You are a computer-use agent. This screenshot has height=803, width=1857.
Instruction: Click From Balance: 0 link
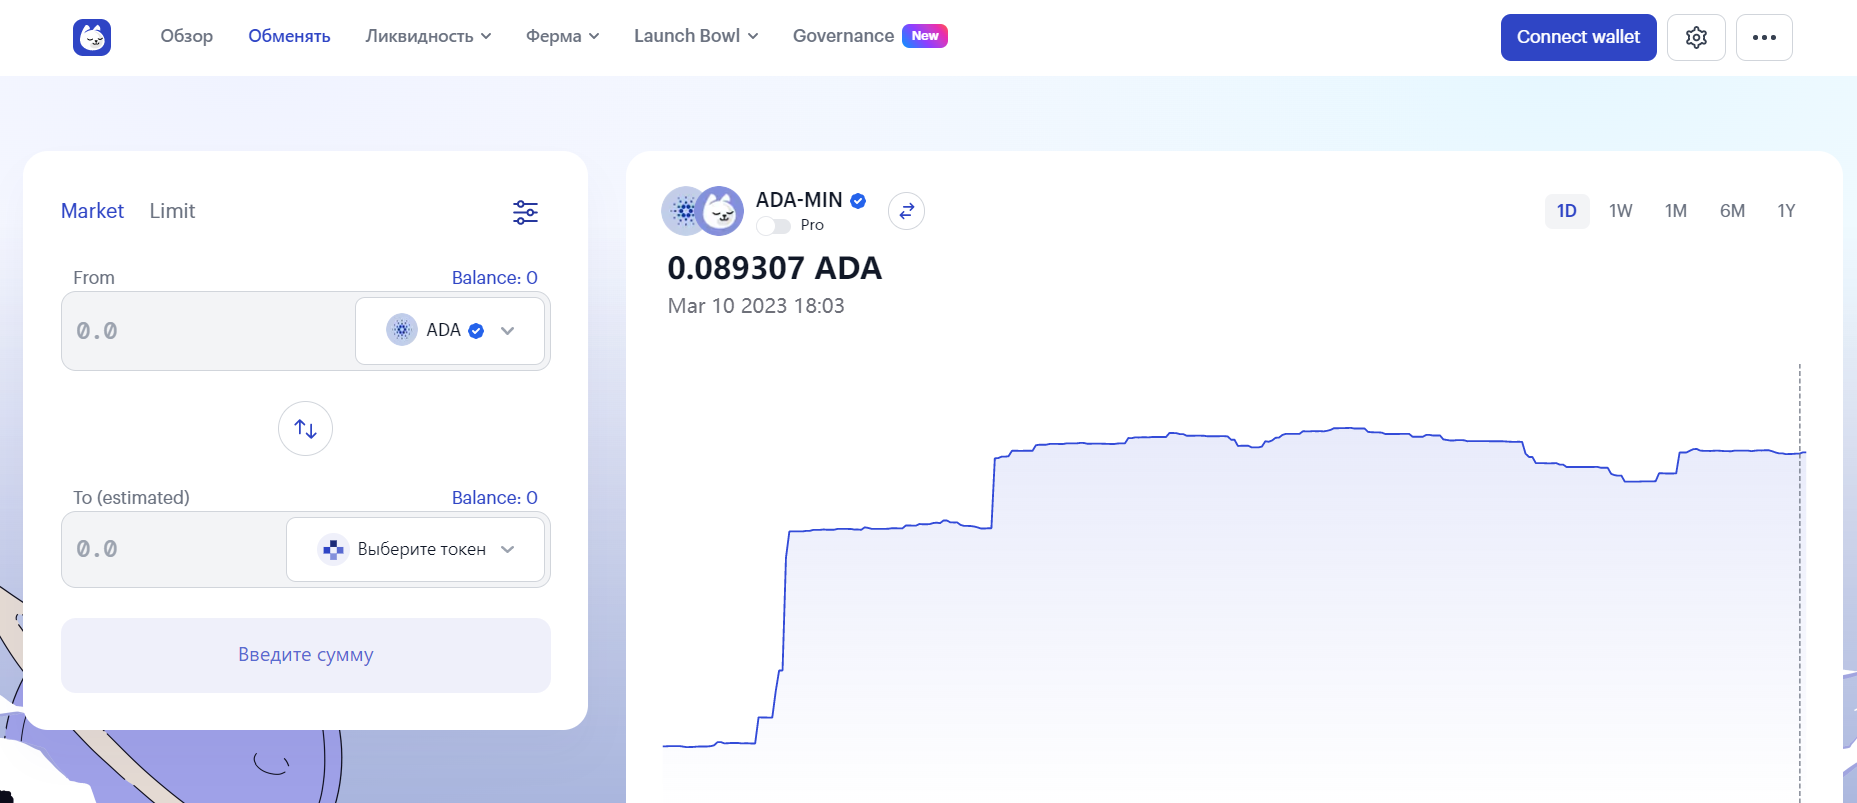pos(494,278)
